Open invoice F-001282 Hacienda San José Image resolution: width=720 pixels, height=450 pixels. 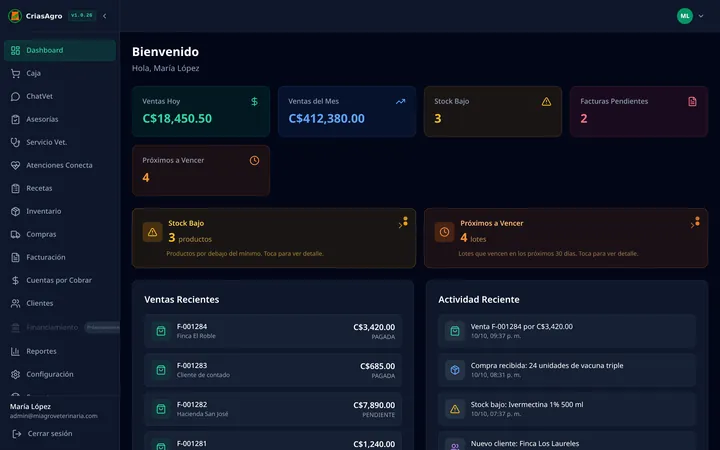(273, 409)
